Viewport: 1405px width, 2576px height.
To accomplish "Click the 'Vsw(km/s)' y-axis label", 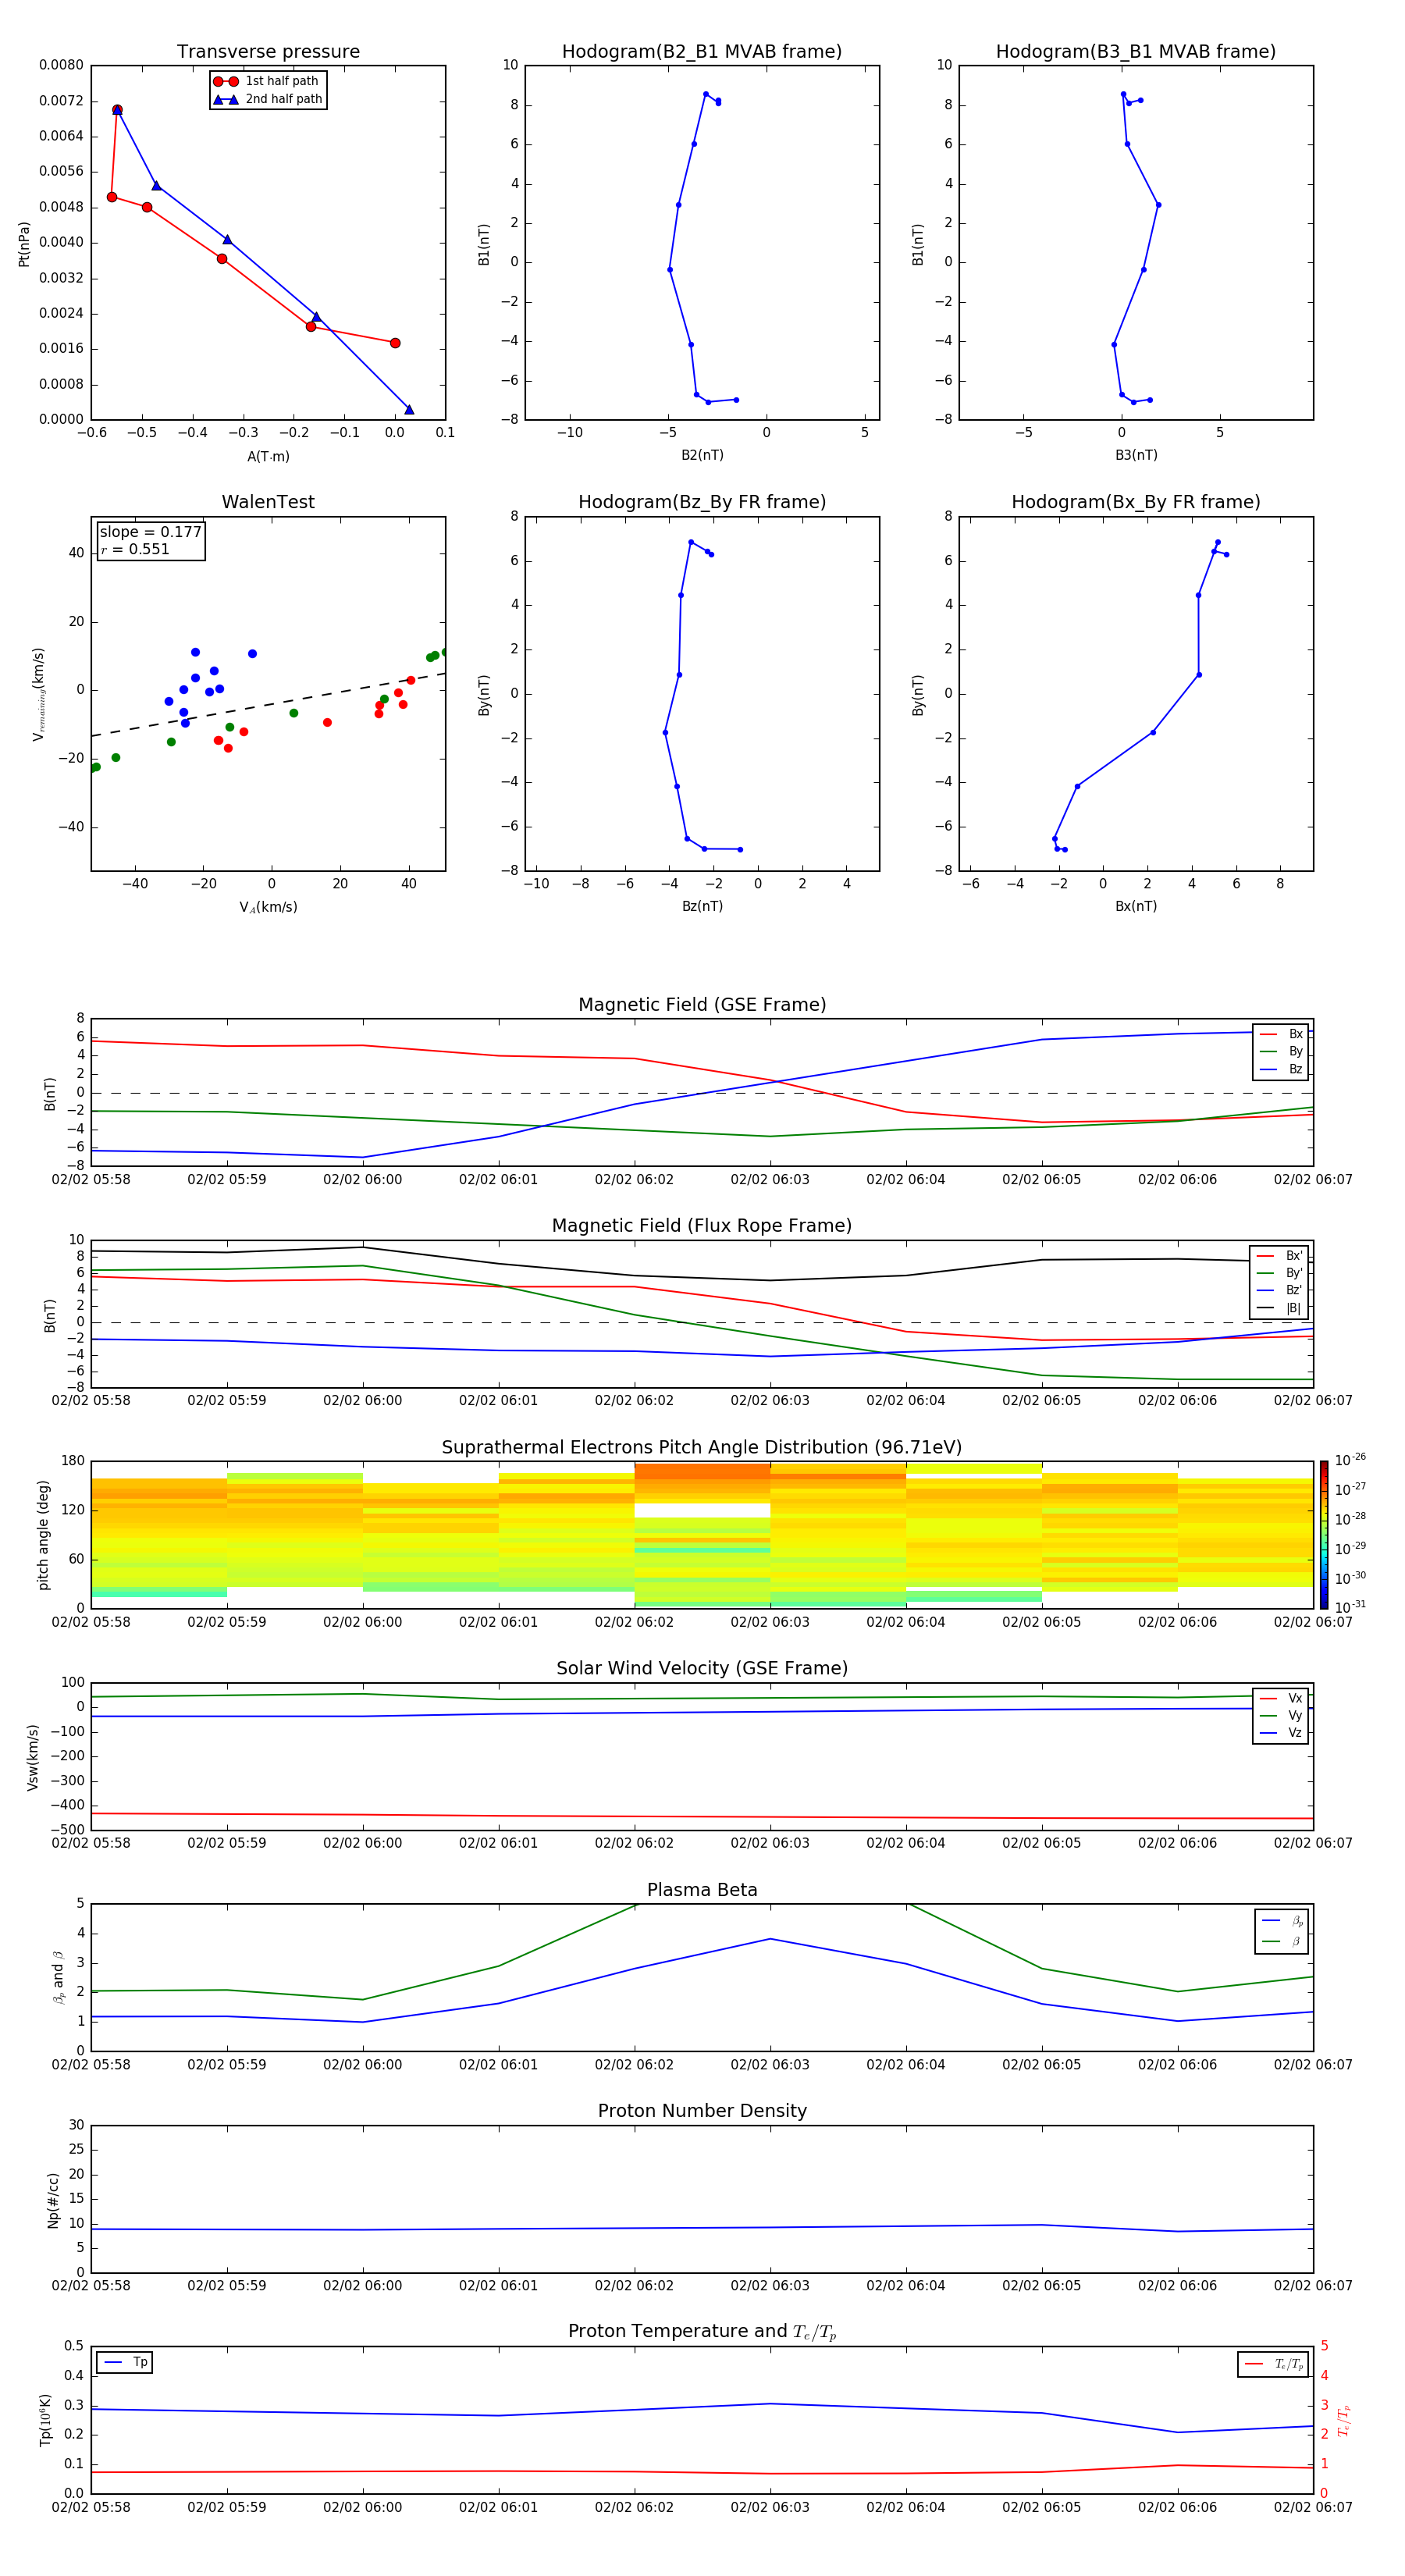I will [x=32, y=1757].
